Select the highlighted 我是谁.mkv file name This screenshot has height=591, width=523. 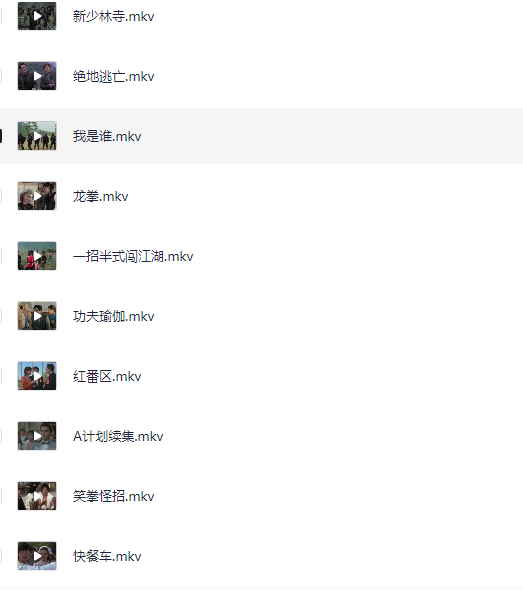107,136
